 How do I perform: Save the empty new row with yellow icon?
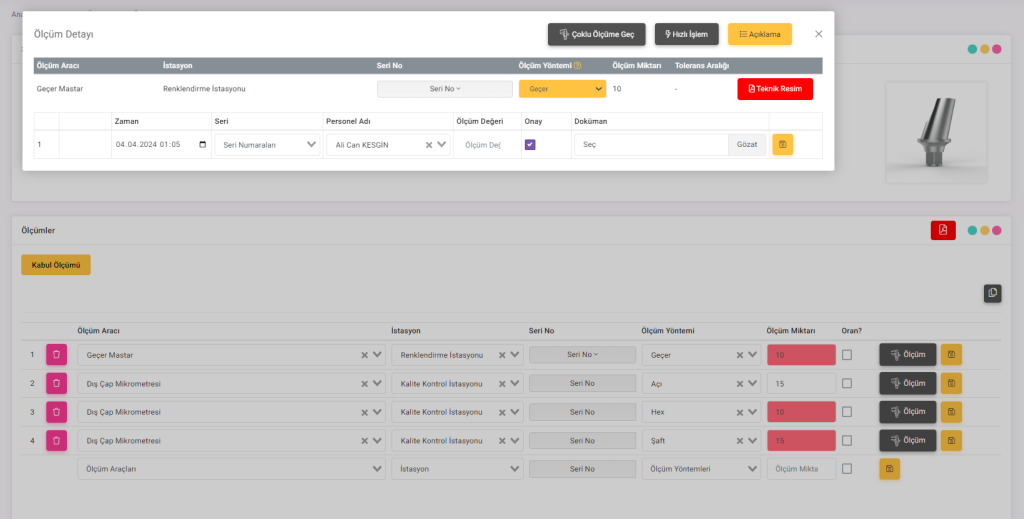click(889, 468)
